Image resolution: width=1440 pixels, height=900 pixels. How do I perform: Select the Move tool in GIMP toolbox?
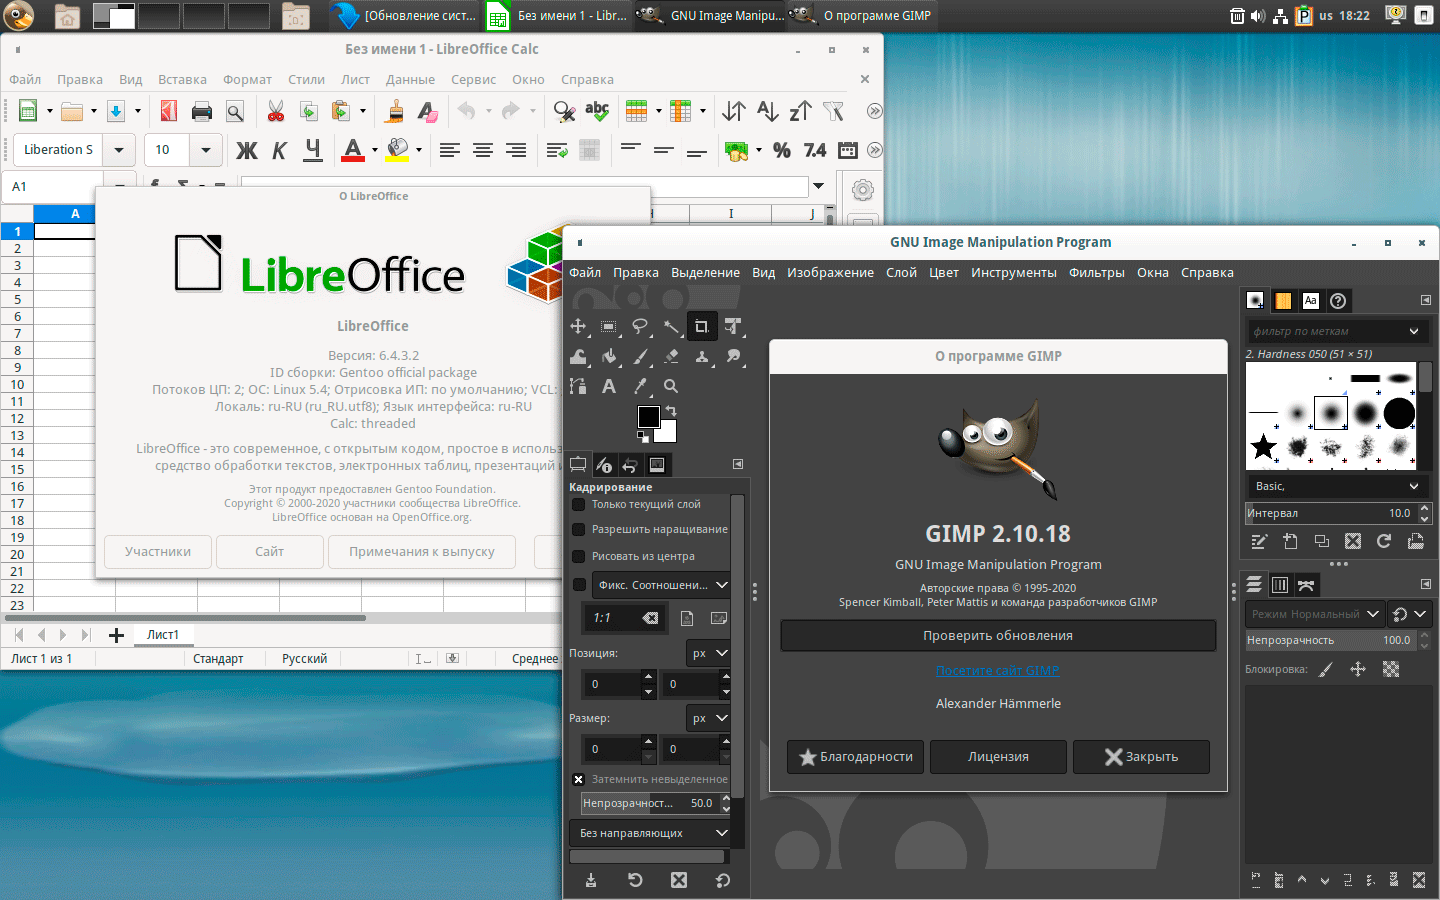click(578, 326)
